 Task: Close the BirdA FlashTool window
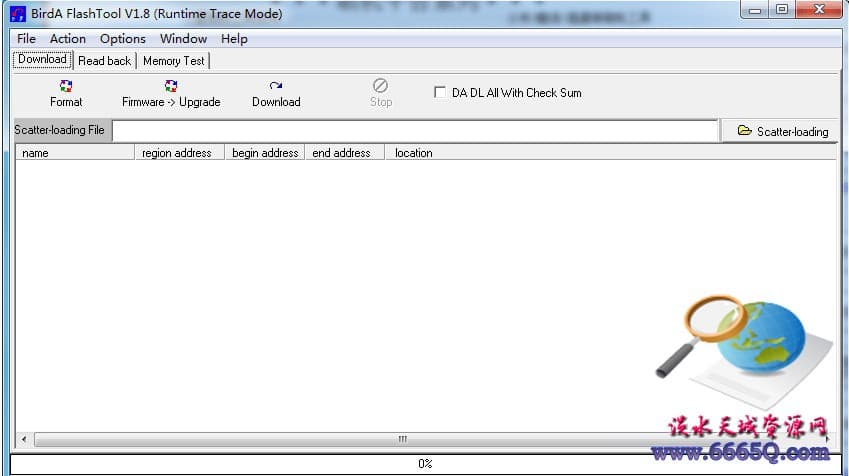point(819,10)
